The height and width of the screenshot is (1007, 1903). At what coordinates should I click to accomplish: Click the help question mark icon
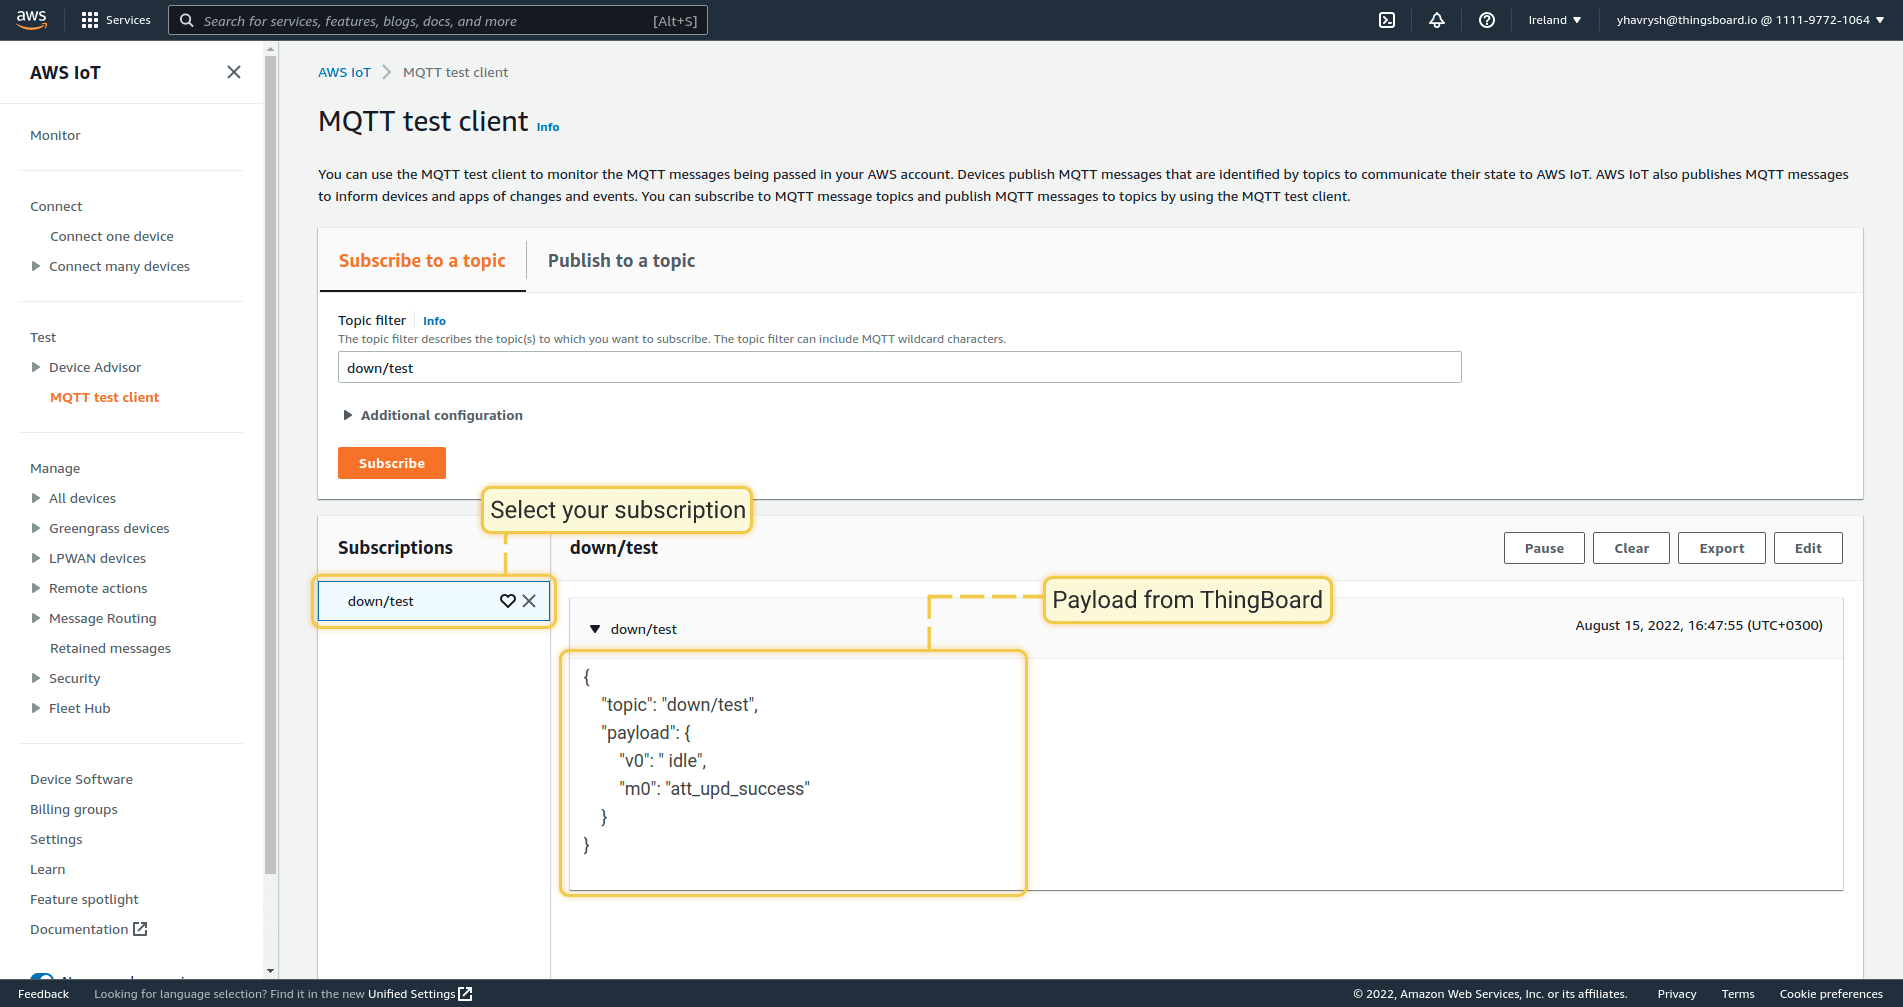(1487, 20)
